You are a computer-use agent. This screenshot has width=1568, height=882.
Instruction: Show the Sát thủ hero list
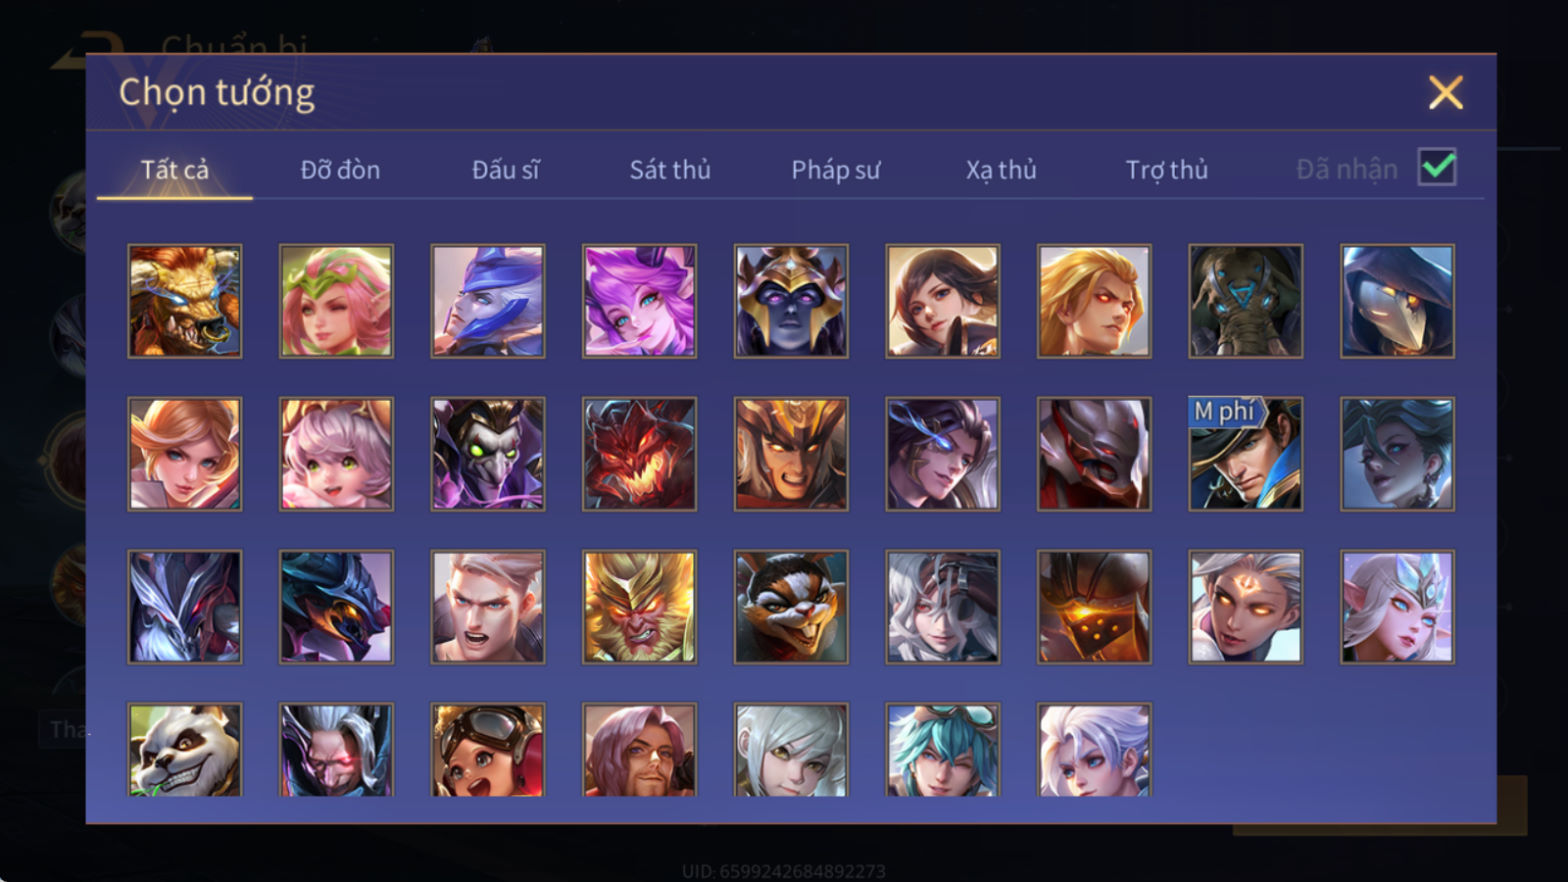(670, 170)
